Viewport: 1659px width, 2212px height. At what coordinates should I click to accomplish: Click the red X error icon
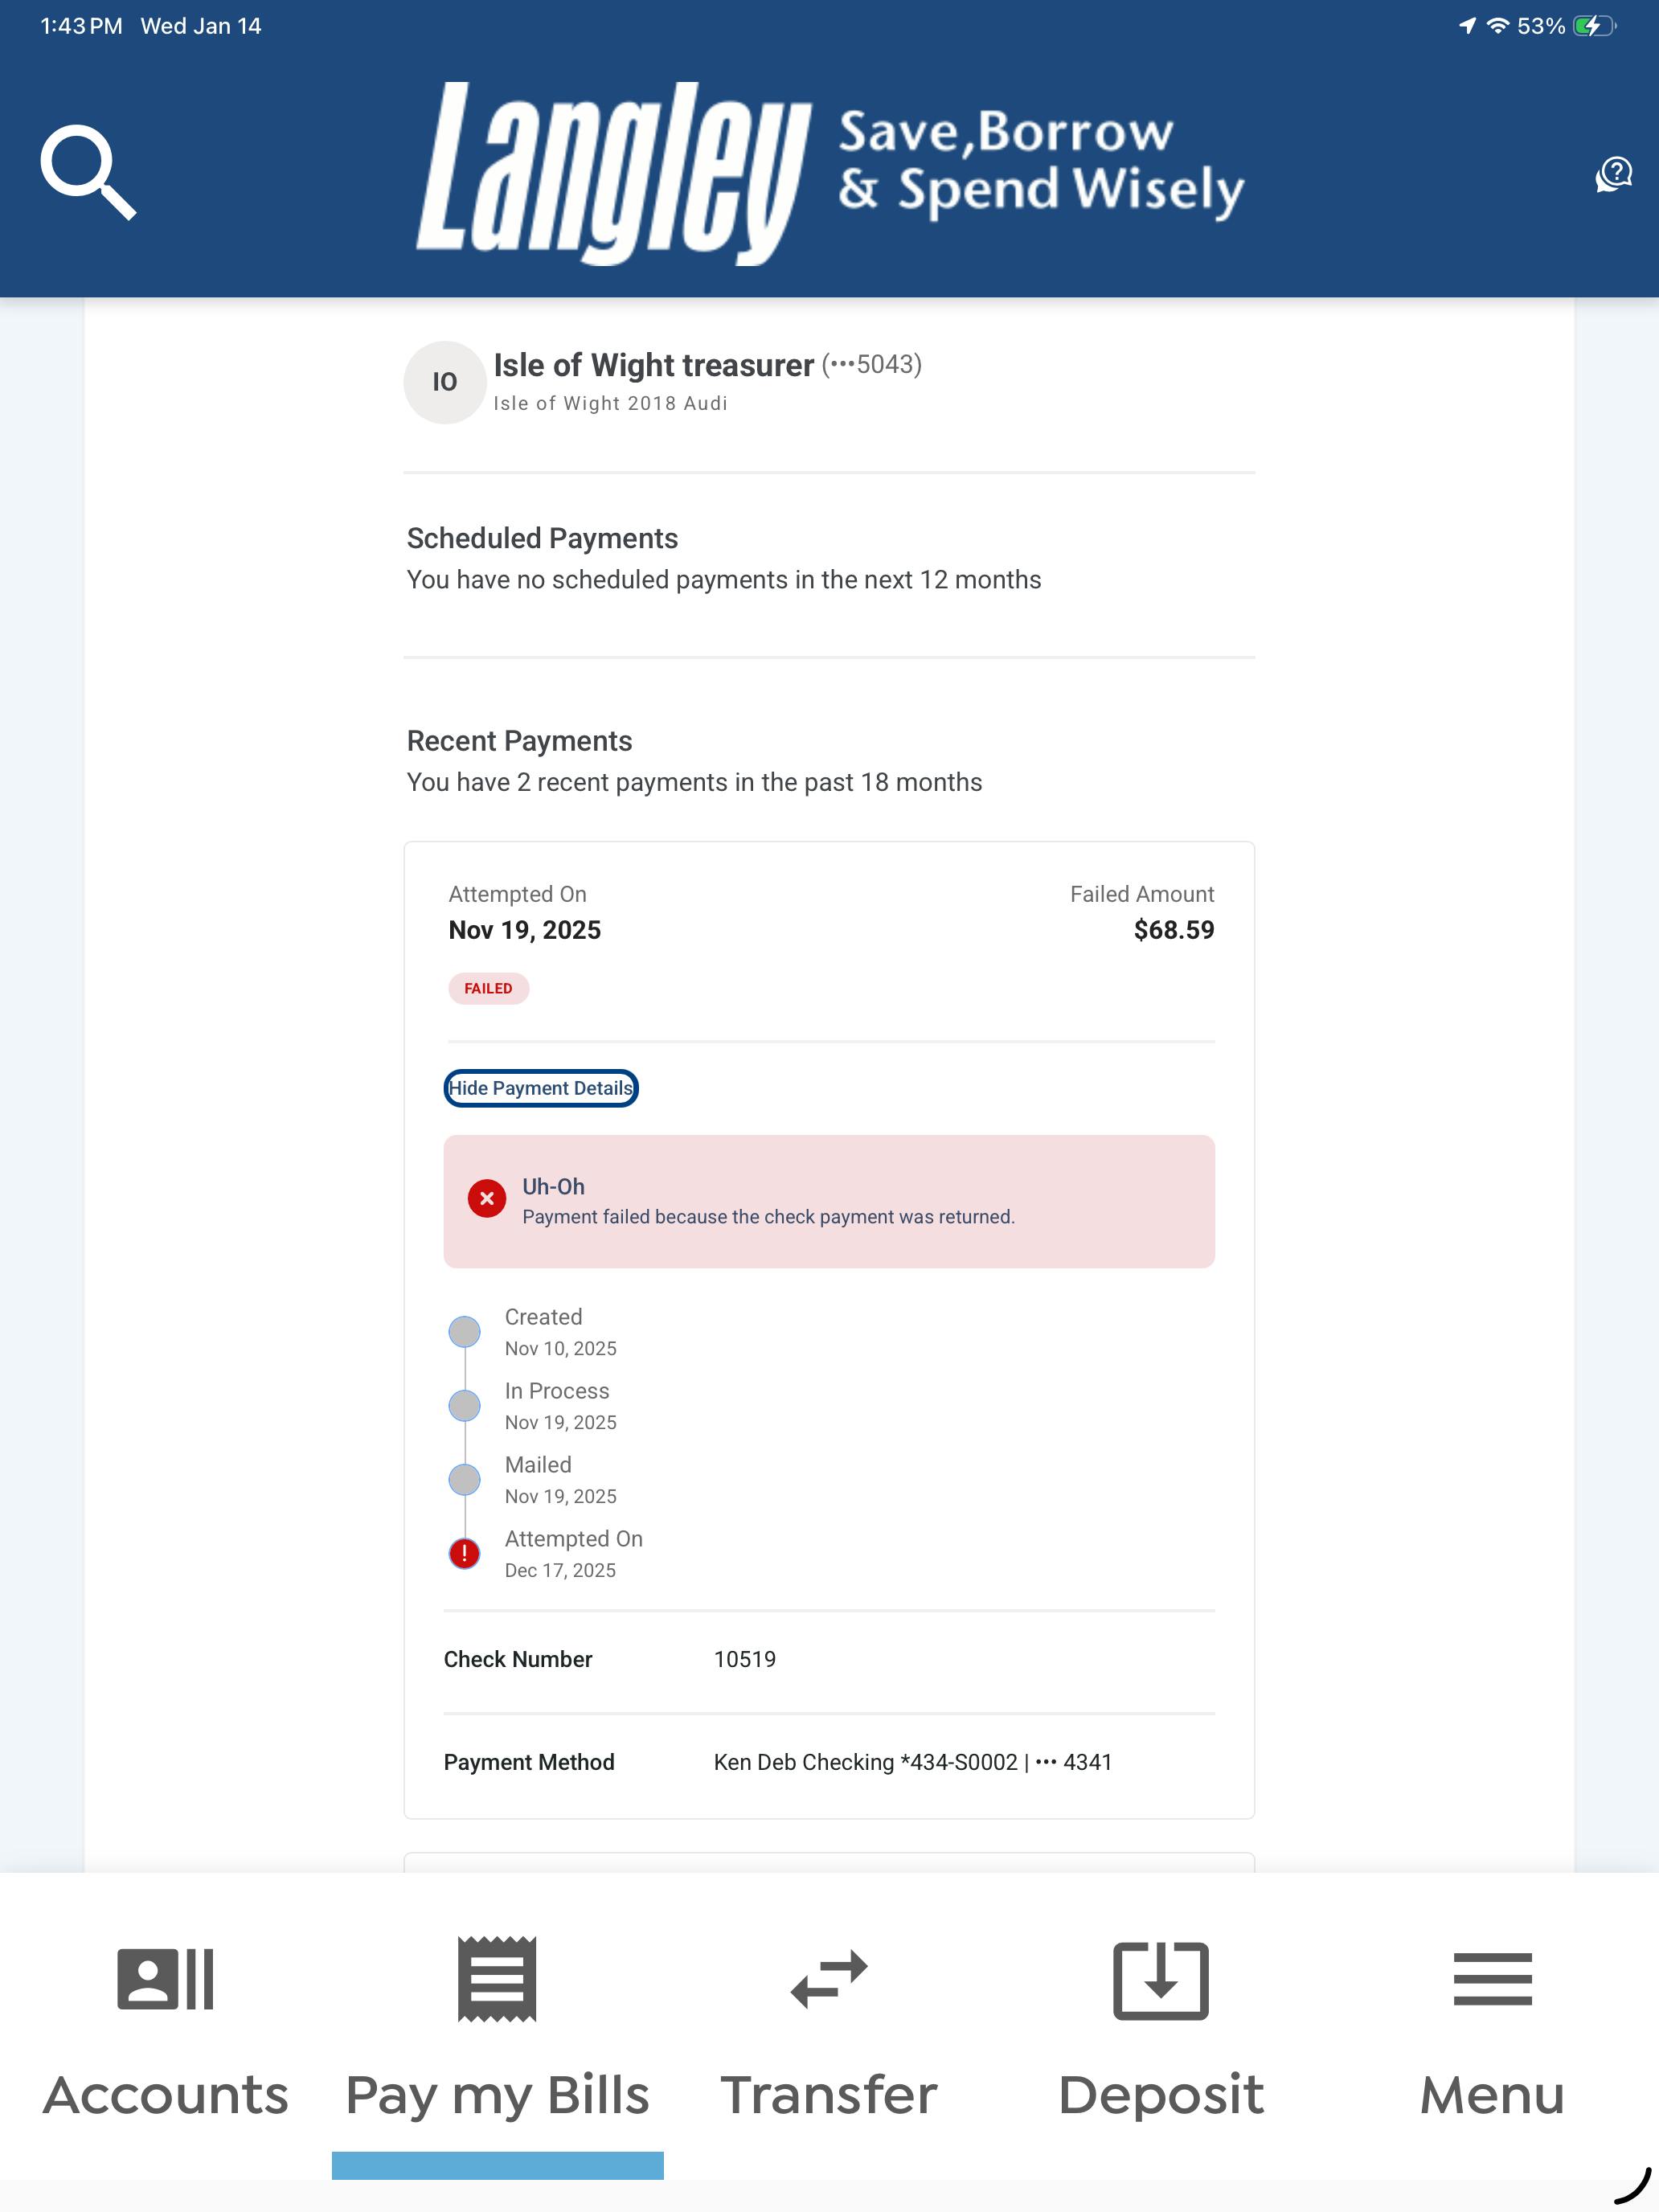(487, 1198)
